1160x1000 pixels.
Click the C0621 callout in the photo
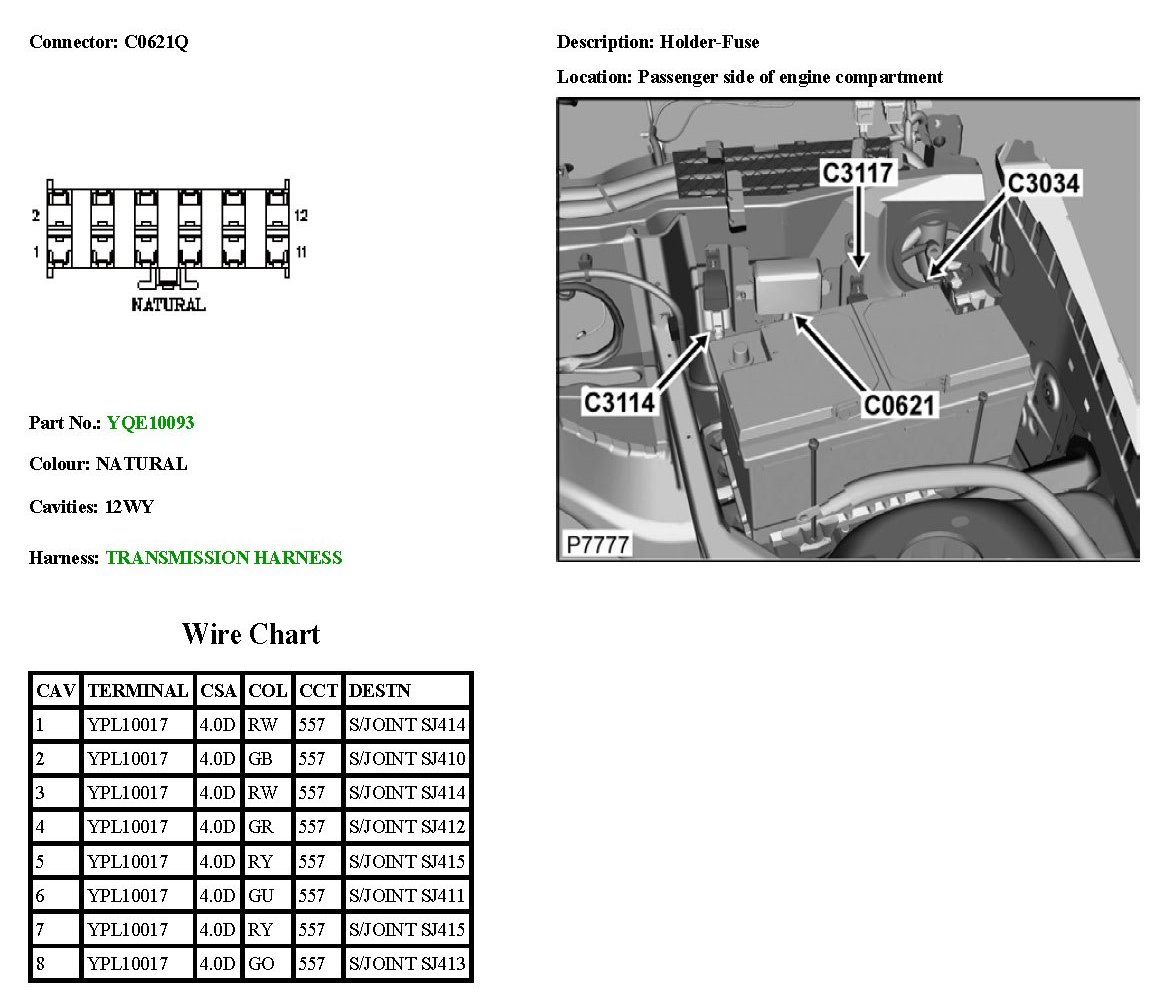click(900, 405)
